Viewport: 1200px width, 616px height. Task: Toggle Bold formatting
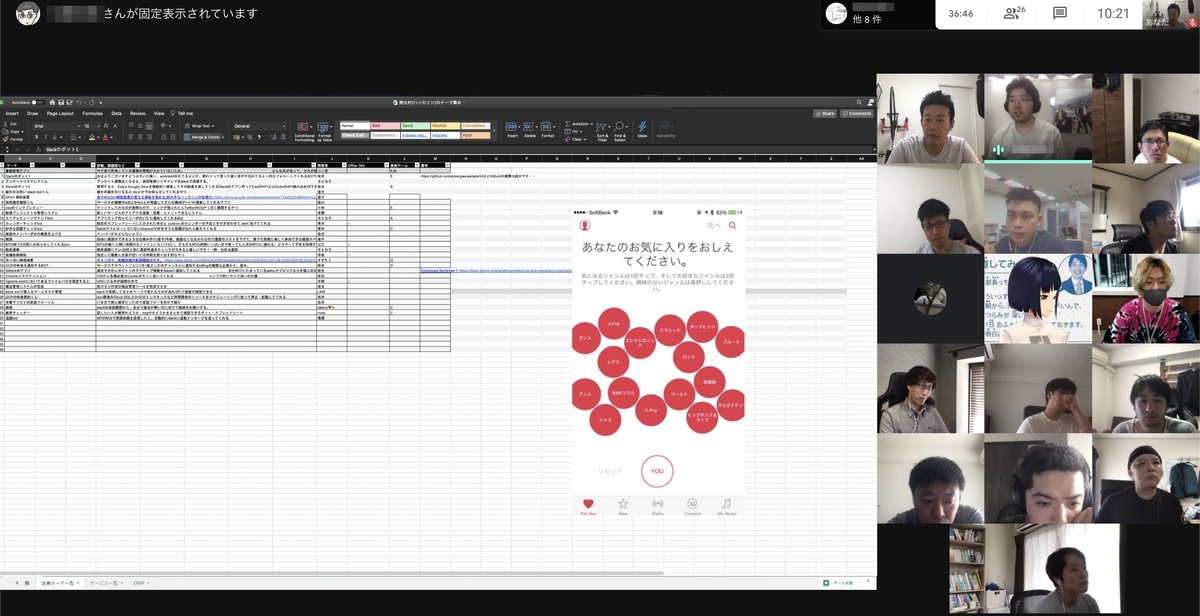click(36, 137)
